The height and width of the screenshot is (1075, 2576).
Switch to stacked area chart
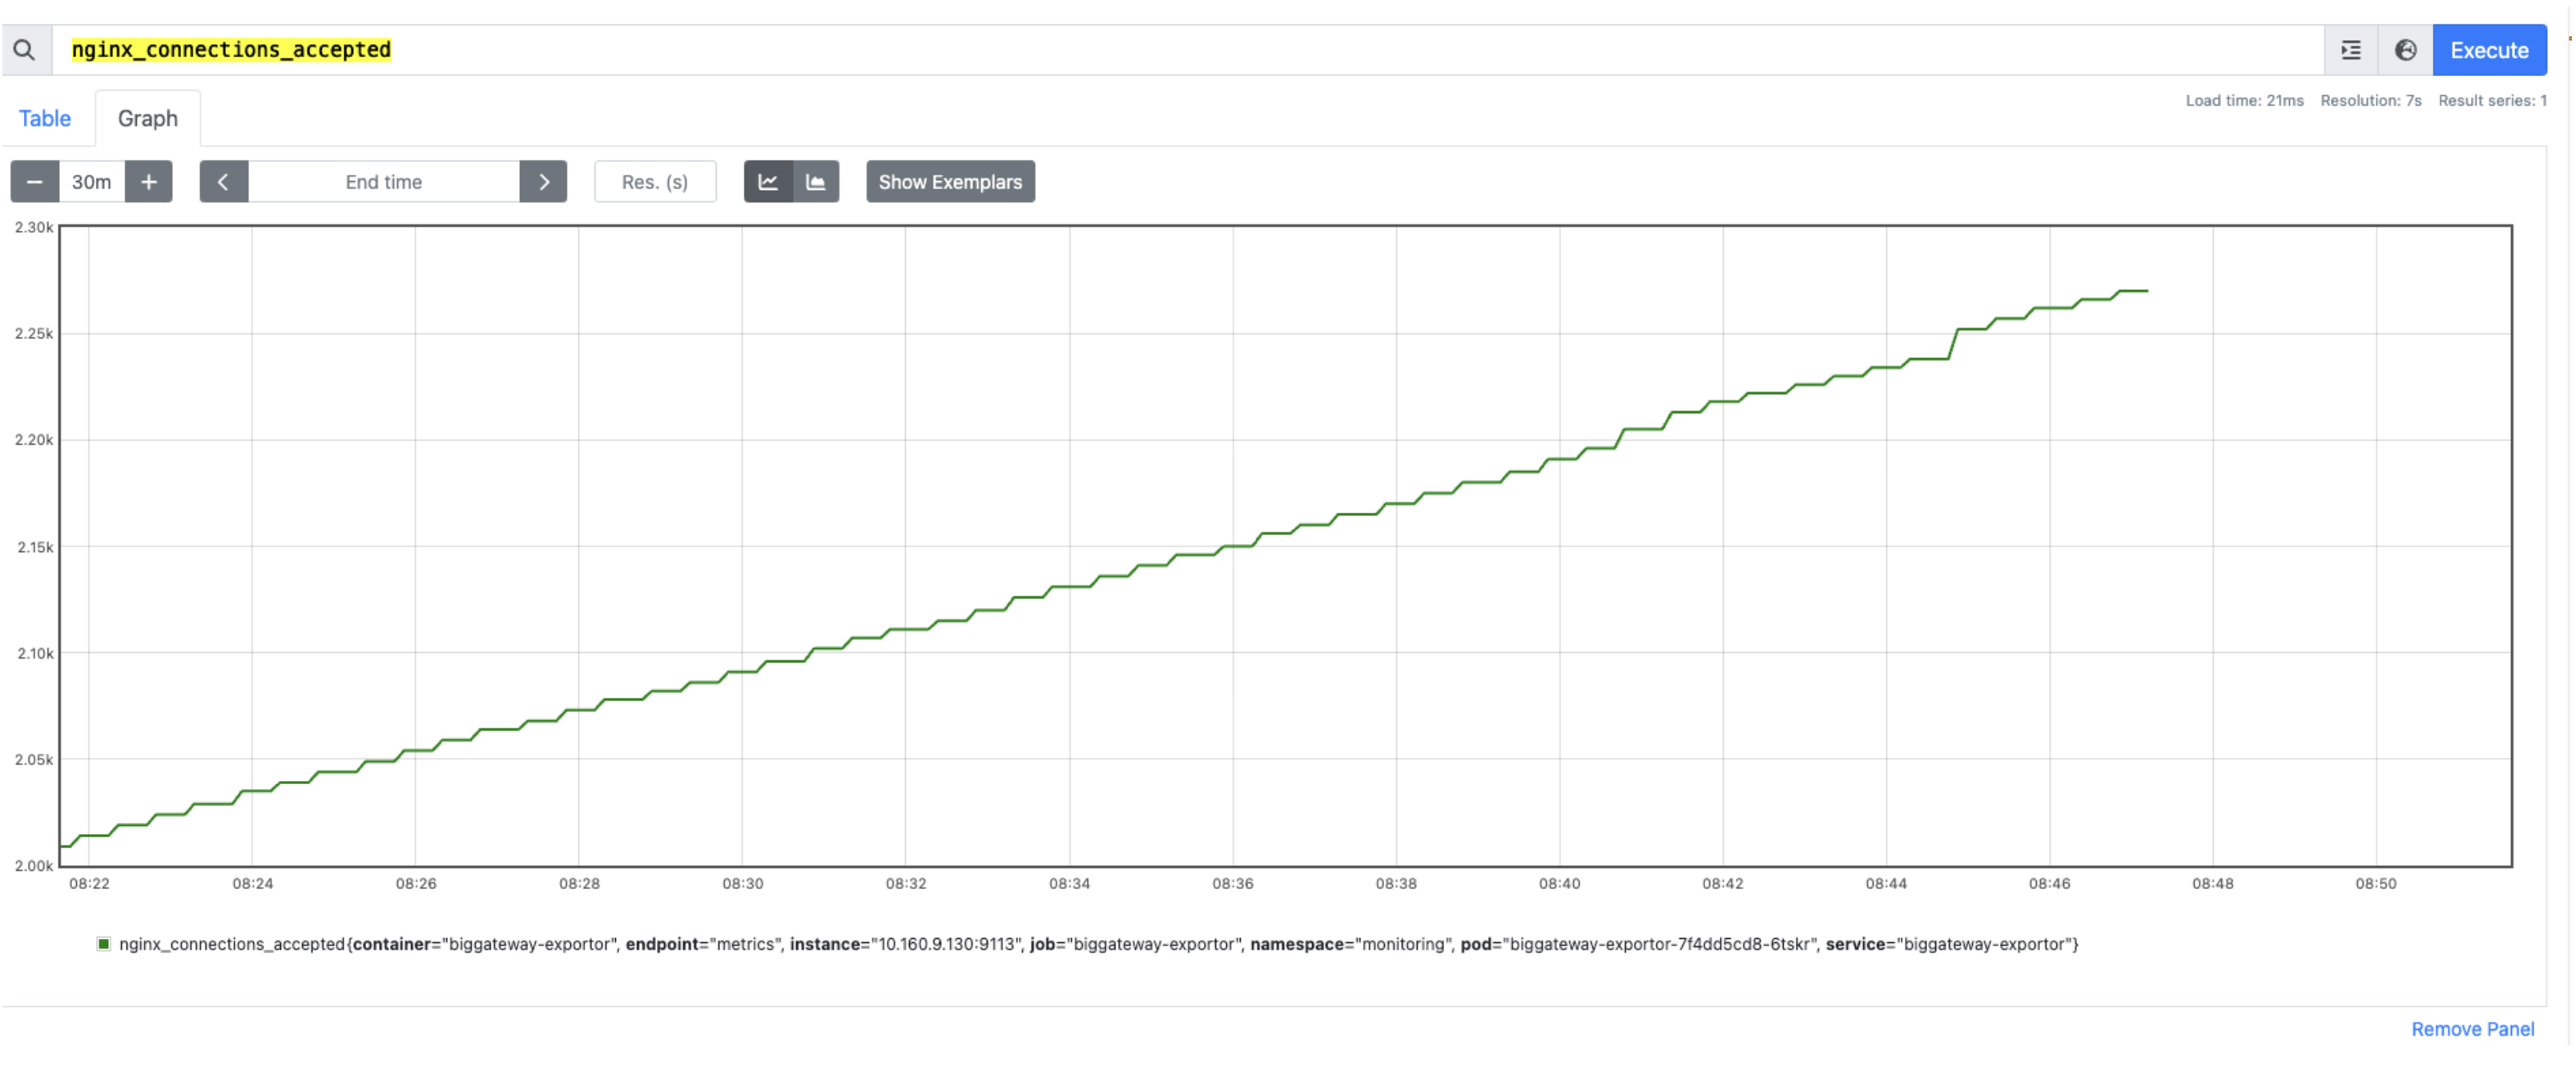point(816,182)
